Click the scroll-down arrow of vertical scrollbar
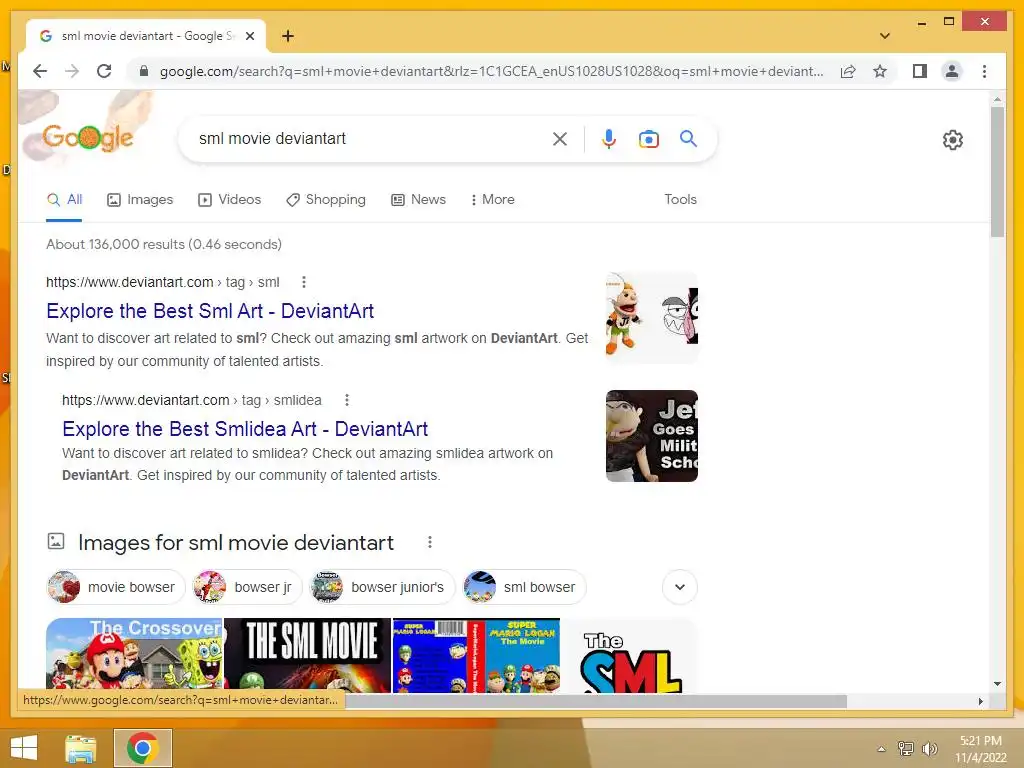Screen dimensions: 1024x768 pyautogui.click(x=997, y=684)
